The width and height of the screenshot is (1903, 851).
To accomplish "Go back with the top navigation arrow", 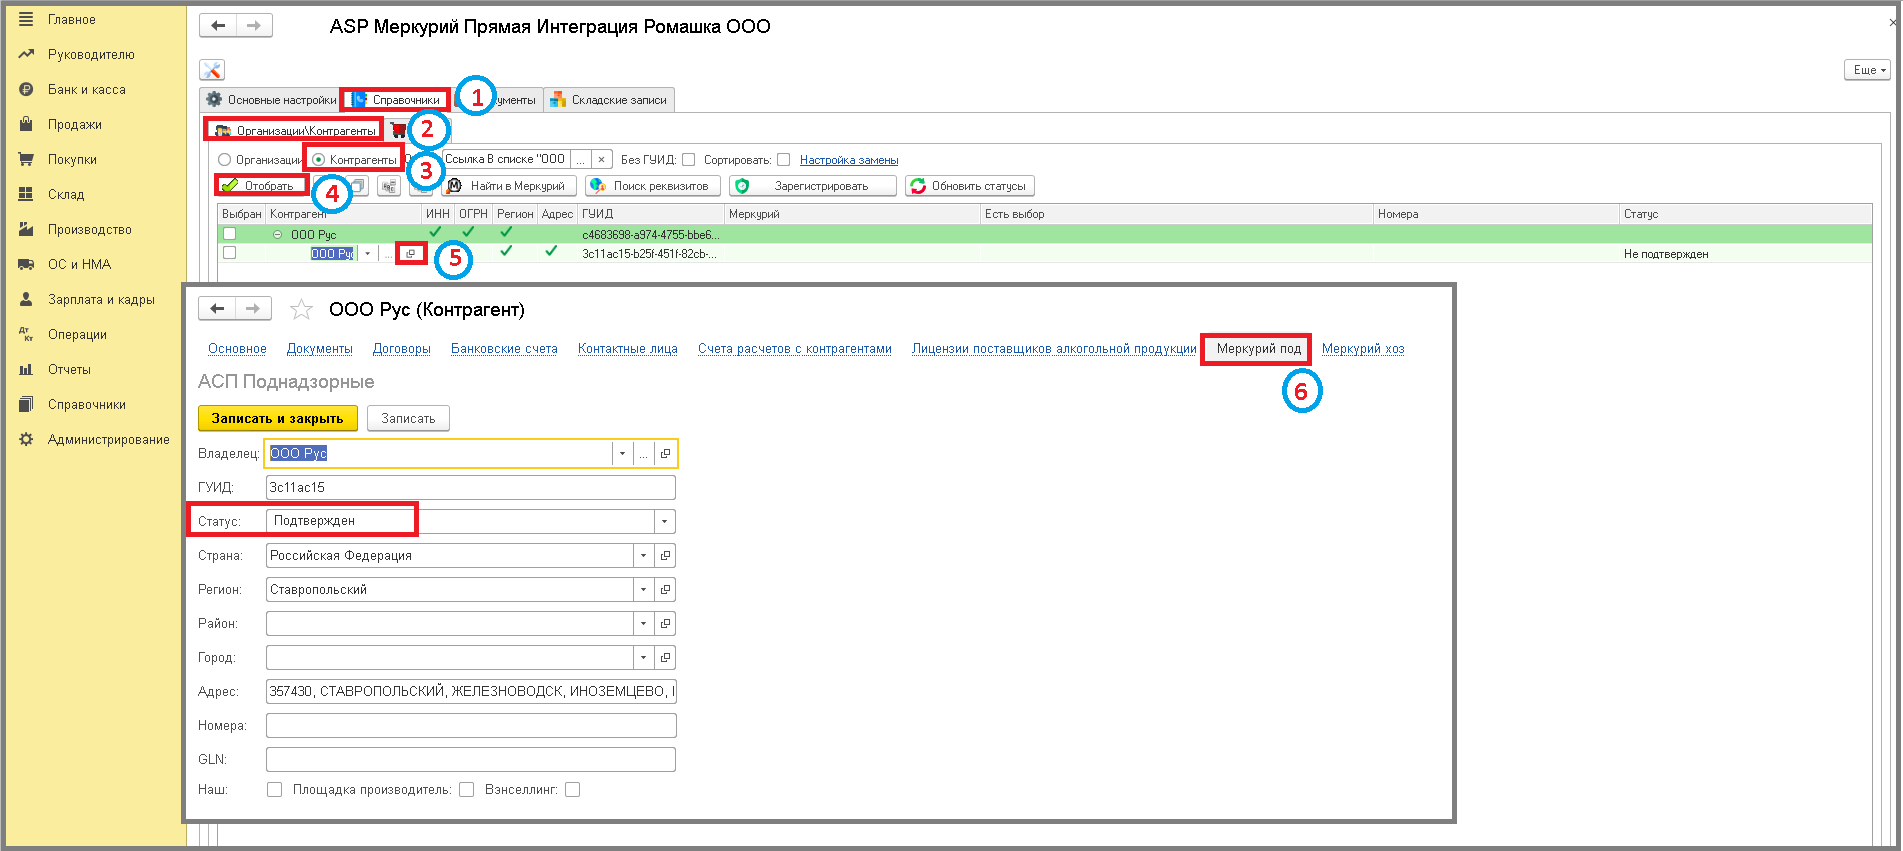I will [x=218, y=25].
